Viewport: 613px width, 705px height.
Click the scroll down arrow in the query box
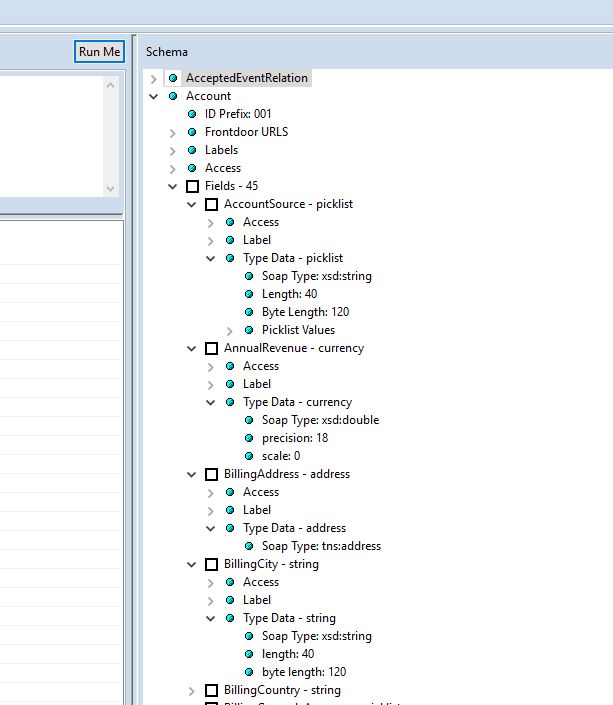111,187
